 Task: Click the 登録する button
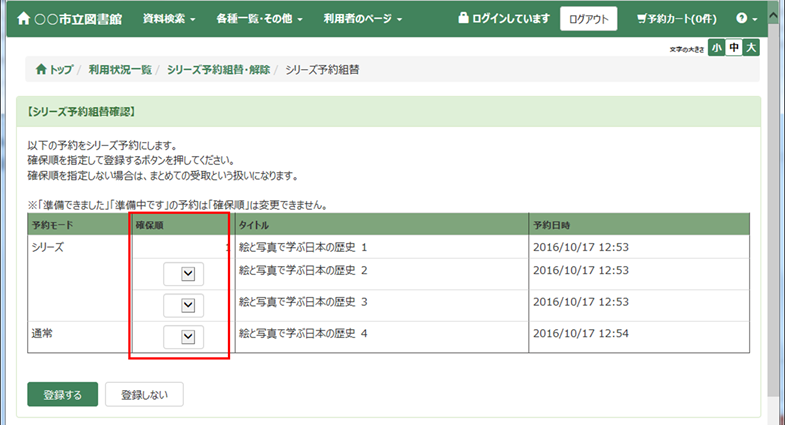tap(62, 394)
